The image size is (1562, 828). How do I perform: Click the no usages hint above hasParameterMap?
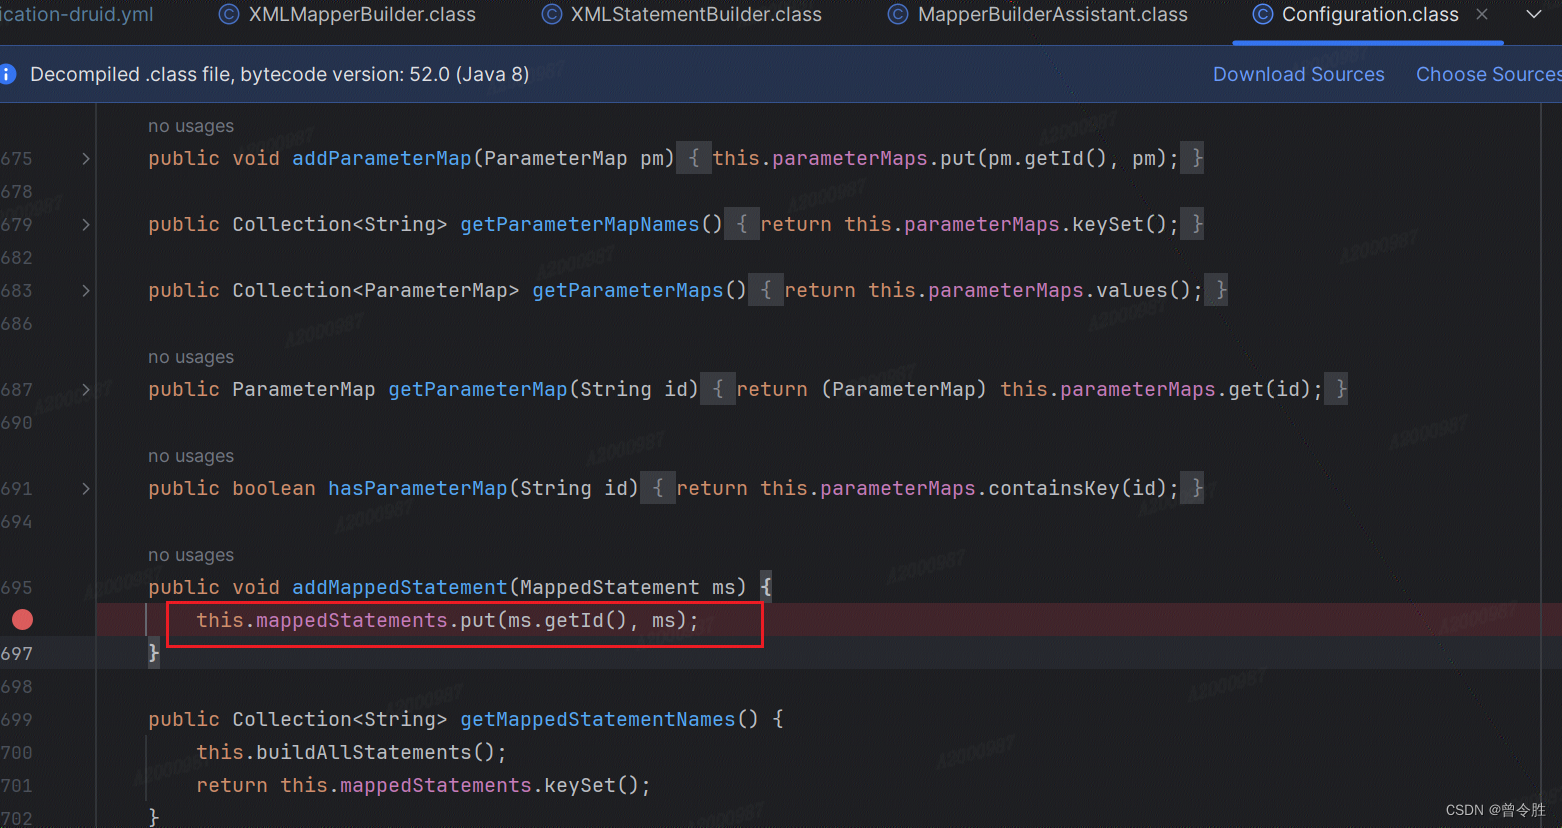pyautogui.click(x=191, y=456)
